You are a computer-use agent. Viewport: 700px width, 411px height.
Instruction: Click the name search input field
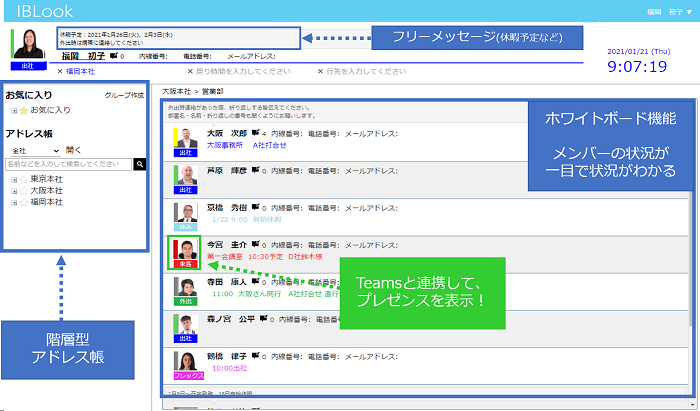pos(69,163)
